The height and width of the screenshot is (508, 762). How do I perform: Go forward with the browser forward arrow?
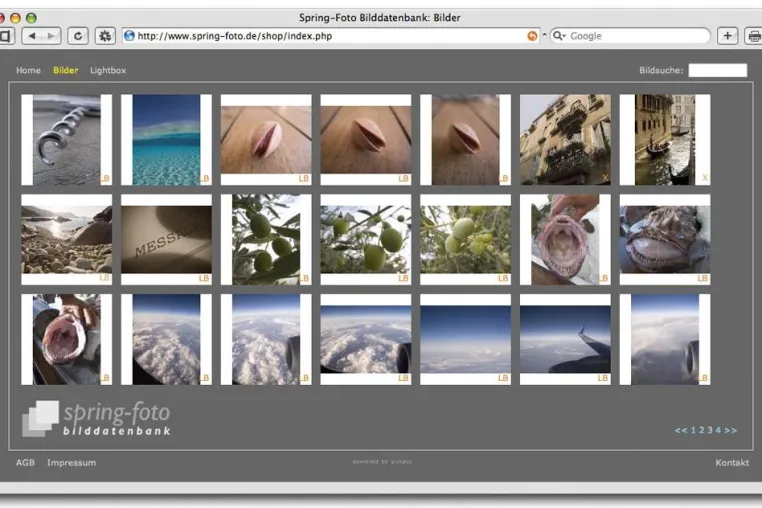[x=52, y=35]
